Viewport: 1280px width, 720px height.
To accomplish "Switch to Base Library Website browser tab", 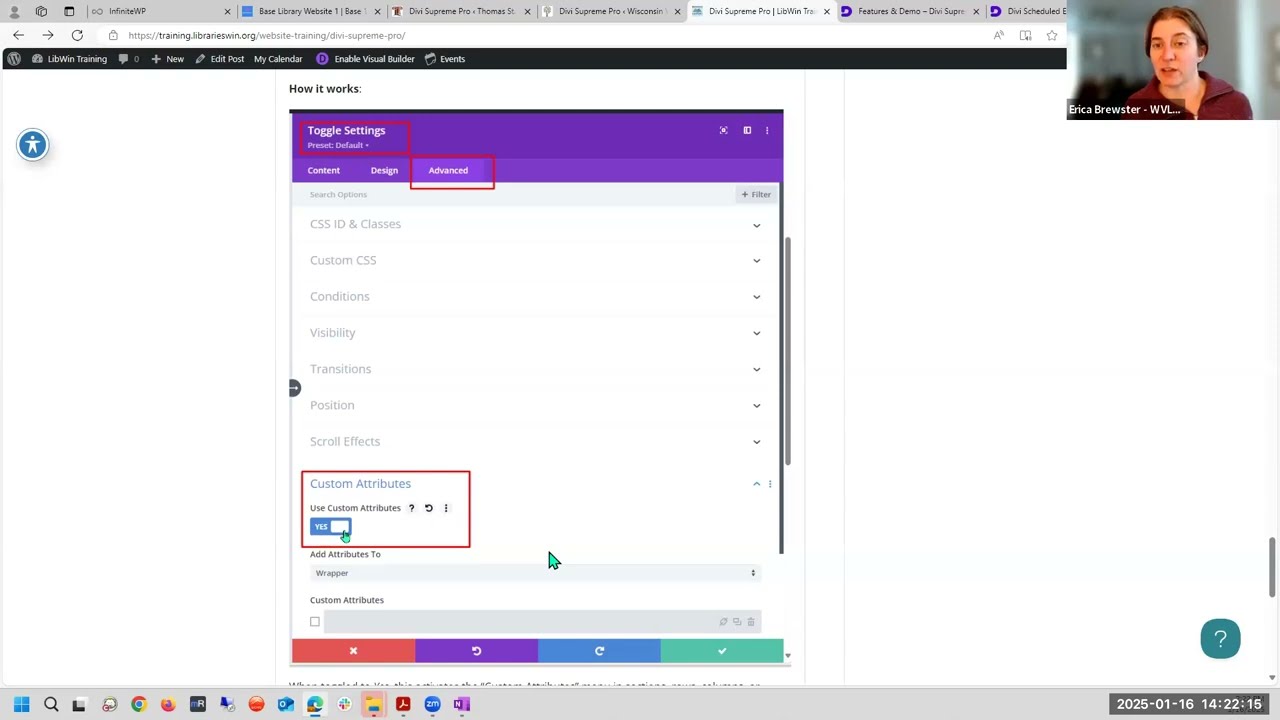I will [x=310, y=11].
